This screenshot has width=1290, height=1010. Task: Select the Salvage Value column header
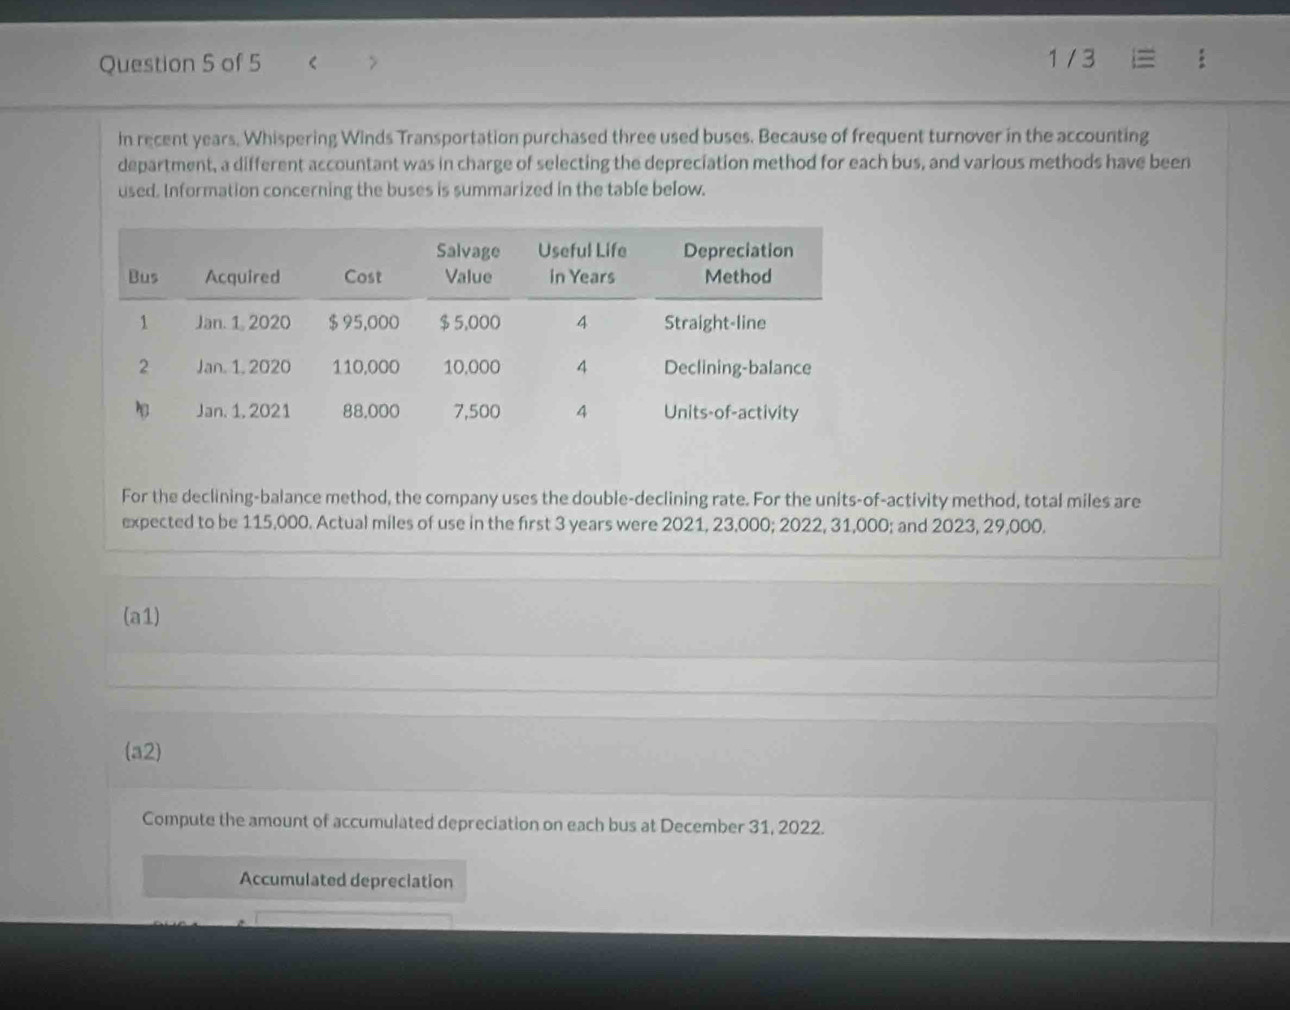pos(468,263)
